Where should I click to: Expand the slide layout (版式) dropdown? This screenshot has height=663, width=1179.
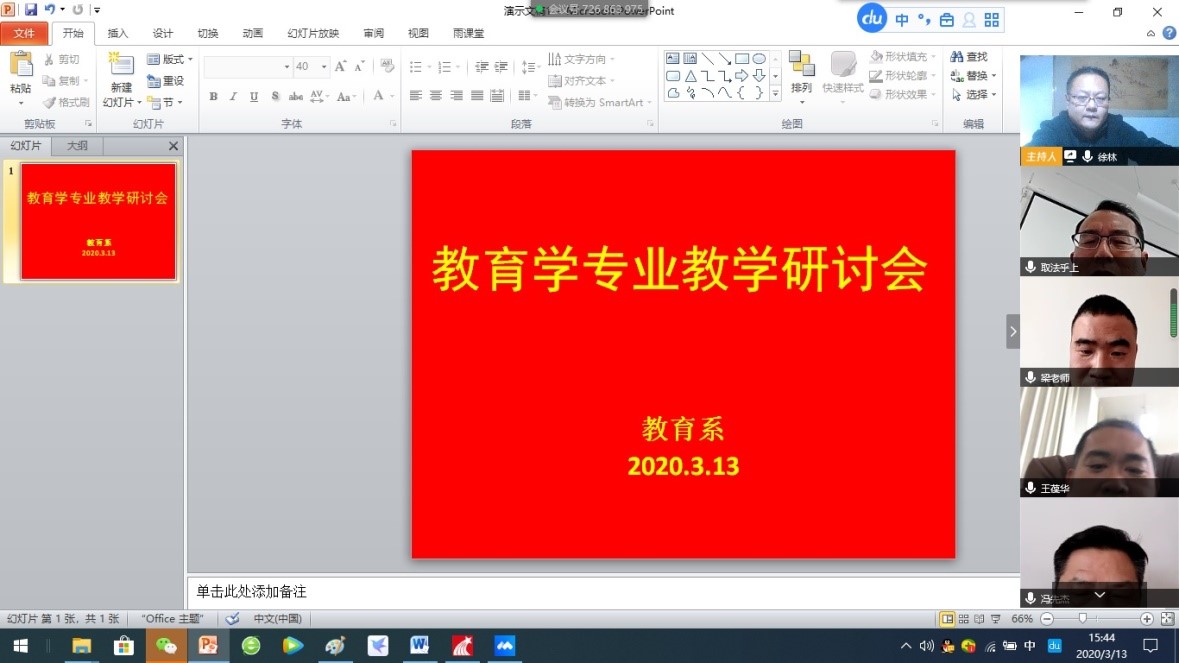(170, 60)
